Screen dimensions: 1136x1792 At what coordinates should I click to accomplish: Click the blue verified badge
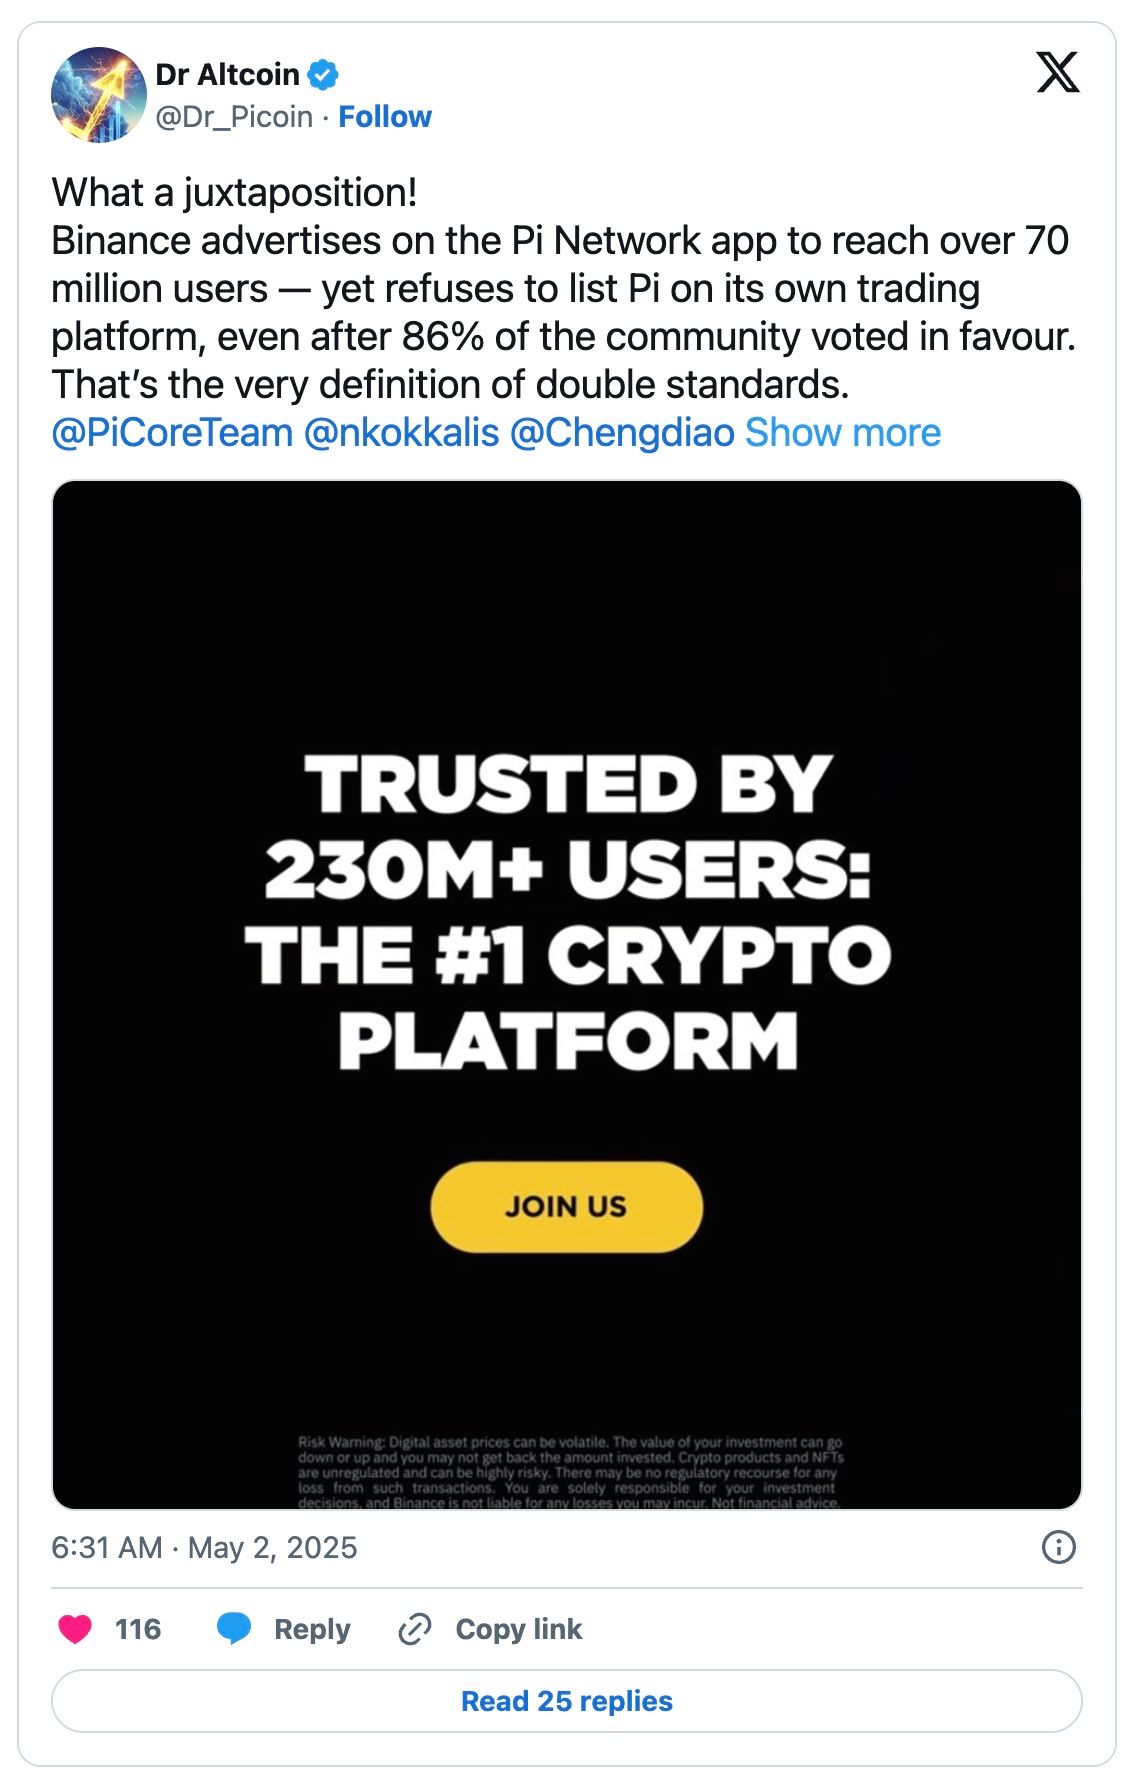(323, 75)
